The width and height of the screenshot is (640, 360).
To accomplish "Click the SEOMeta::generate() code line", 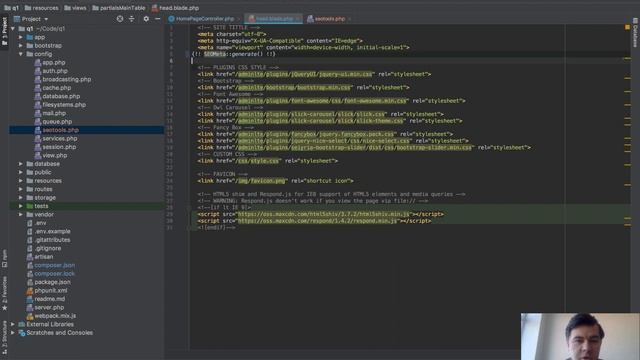I will [234, 54].
